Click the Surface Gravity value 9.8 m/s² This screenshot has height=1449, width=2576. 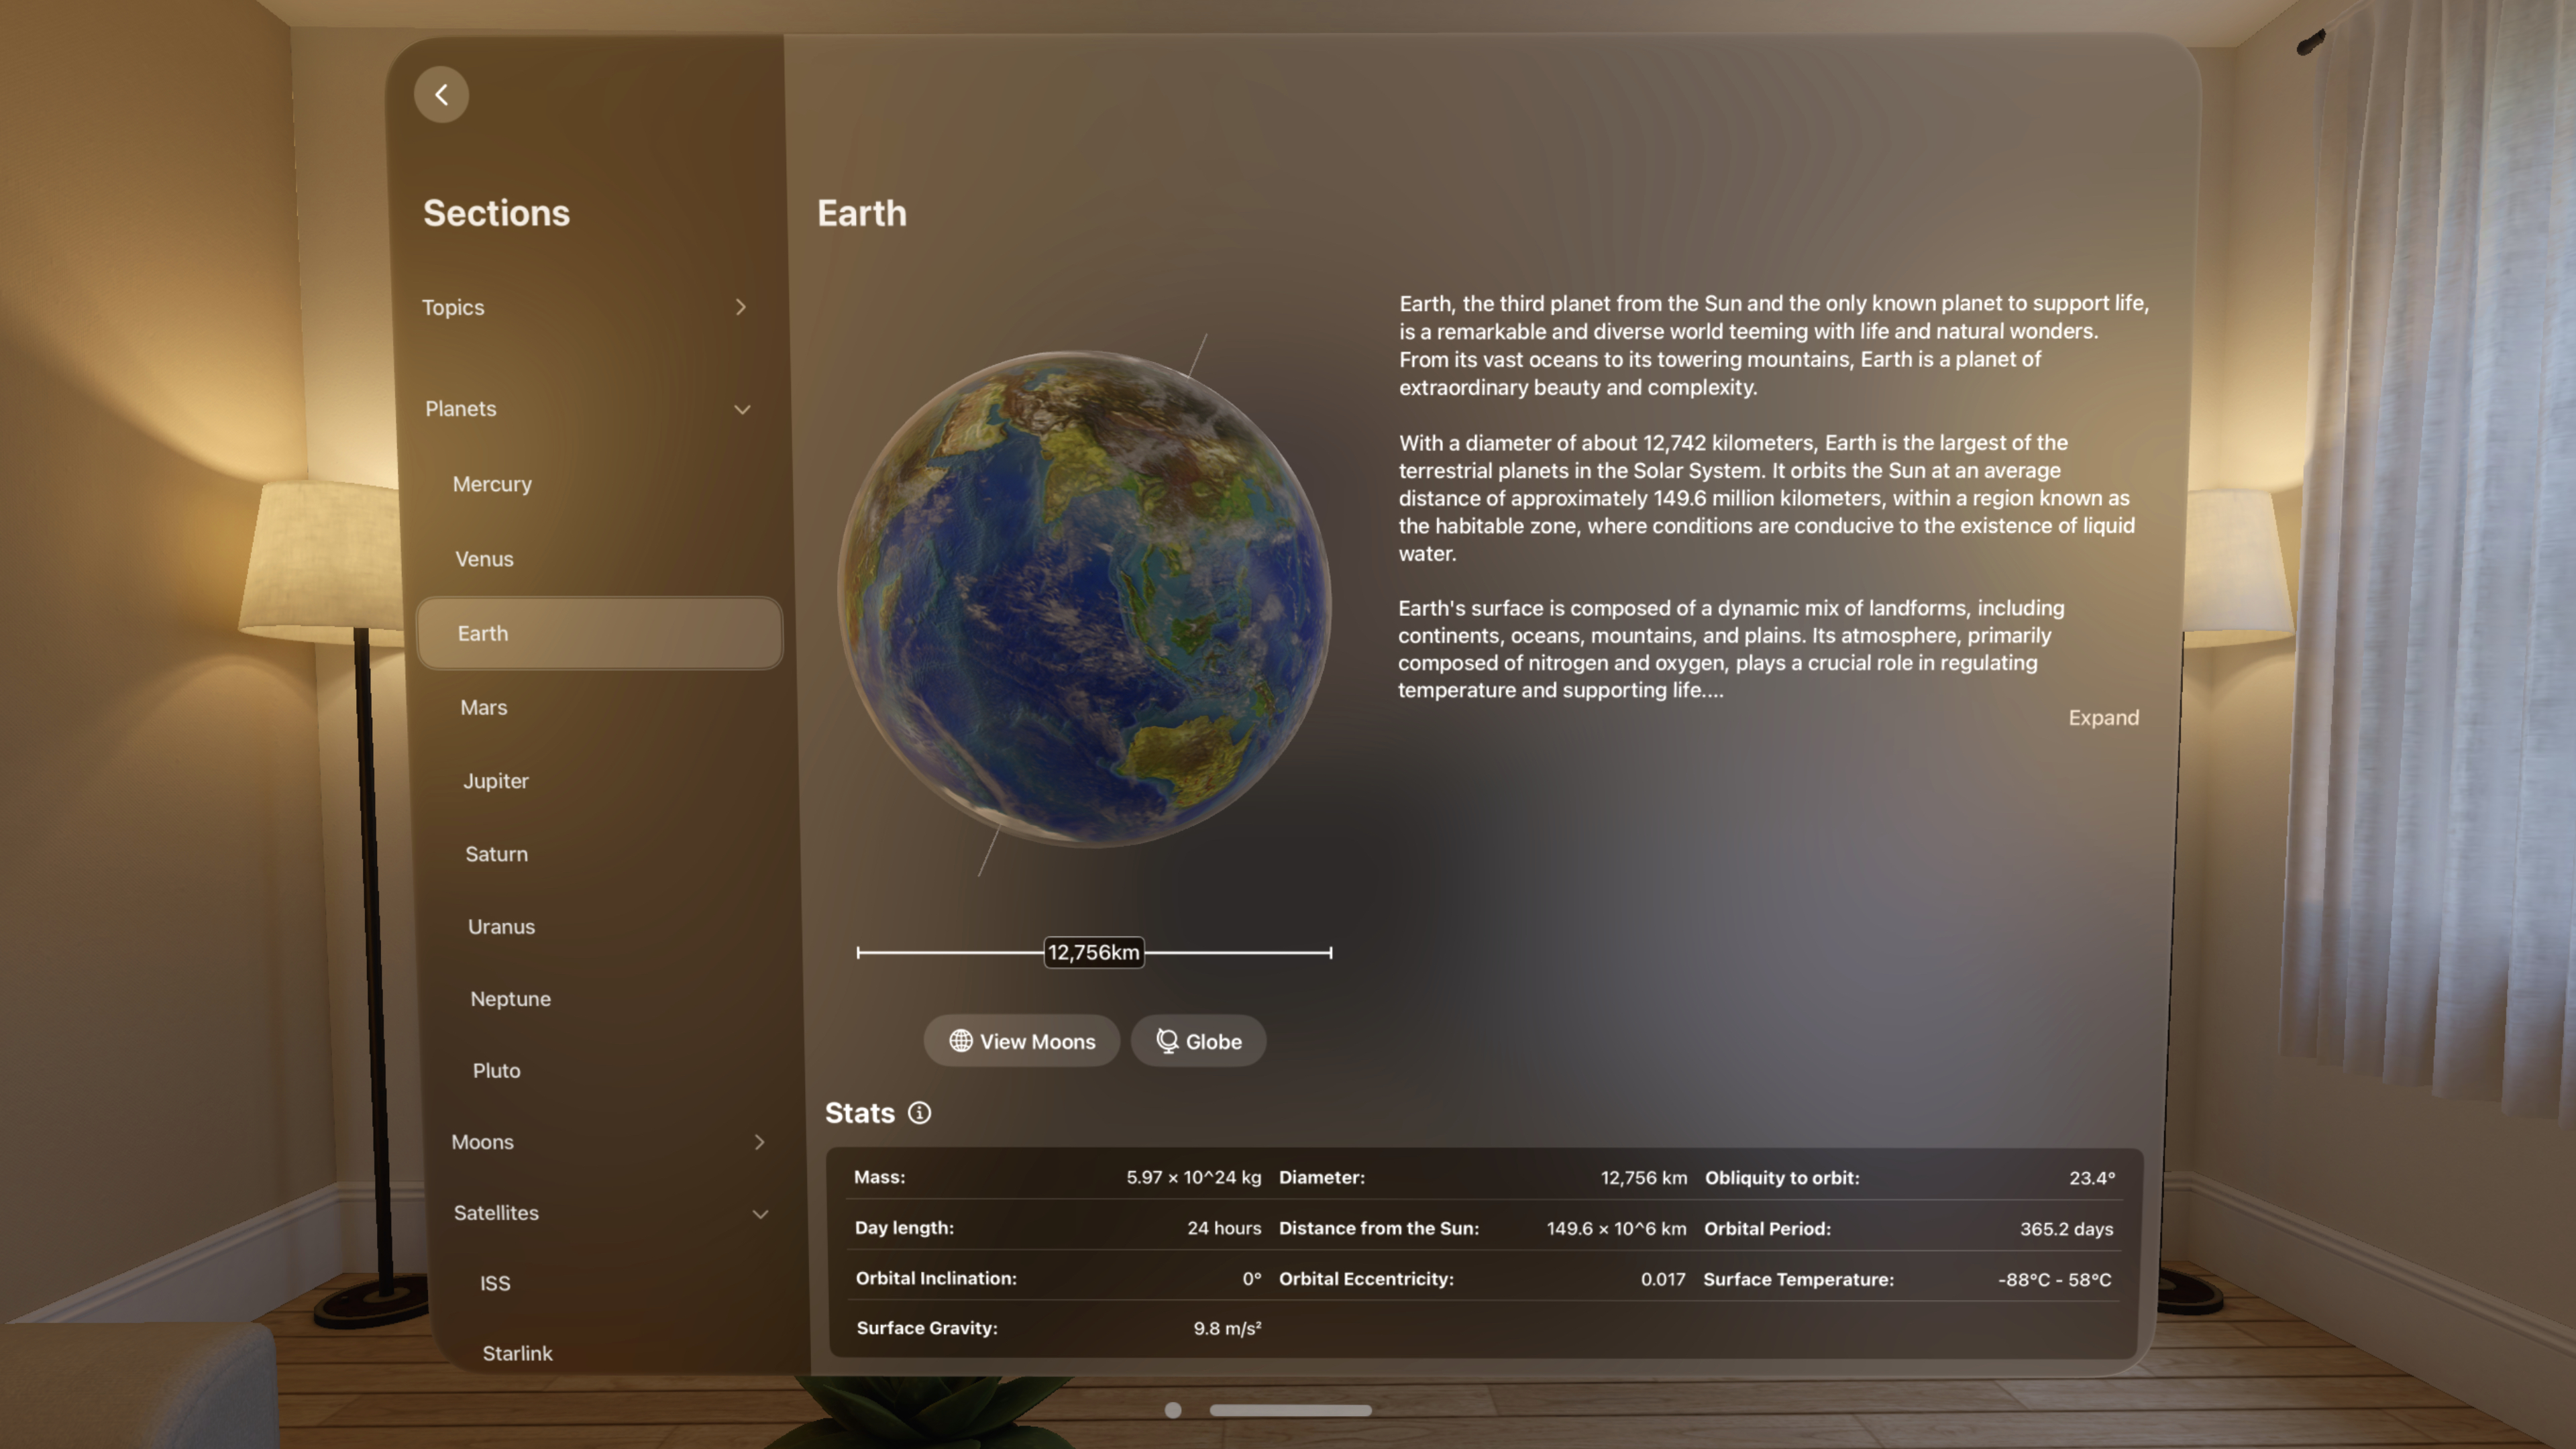(1227, 1329)
